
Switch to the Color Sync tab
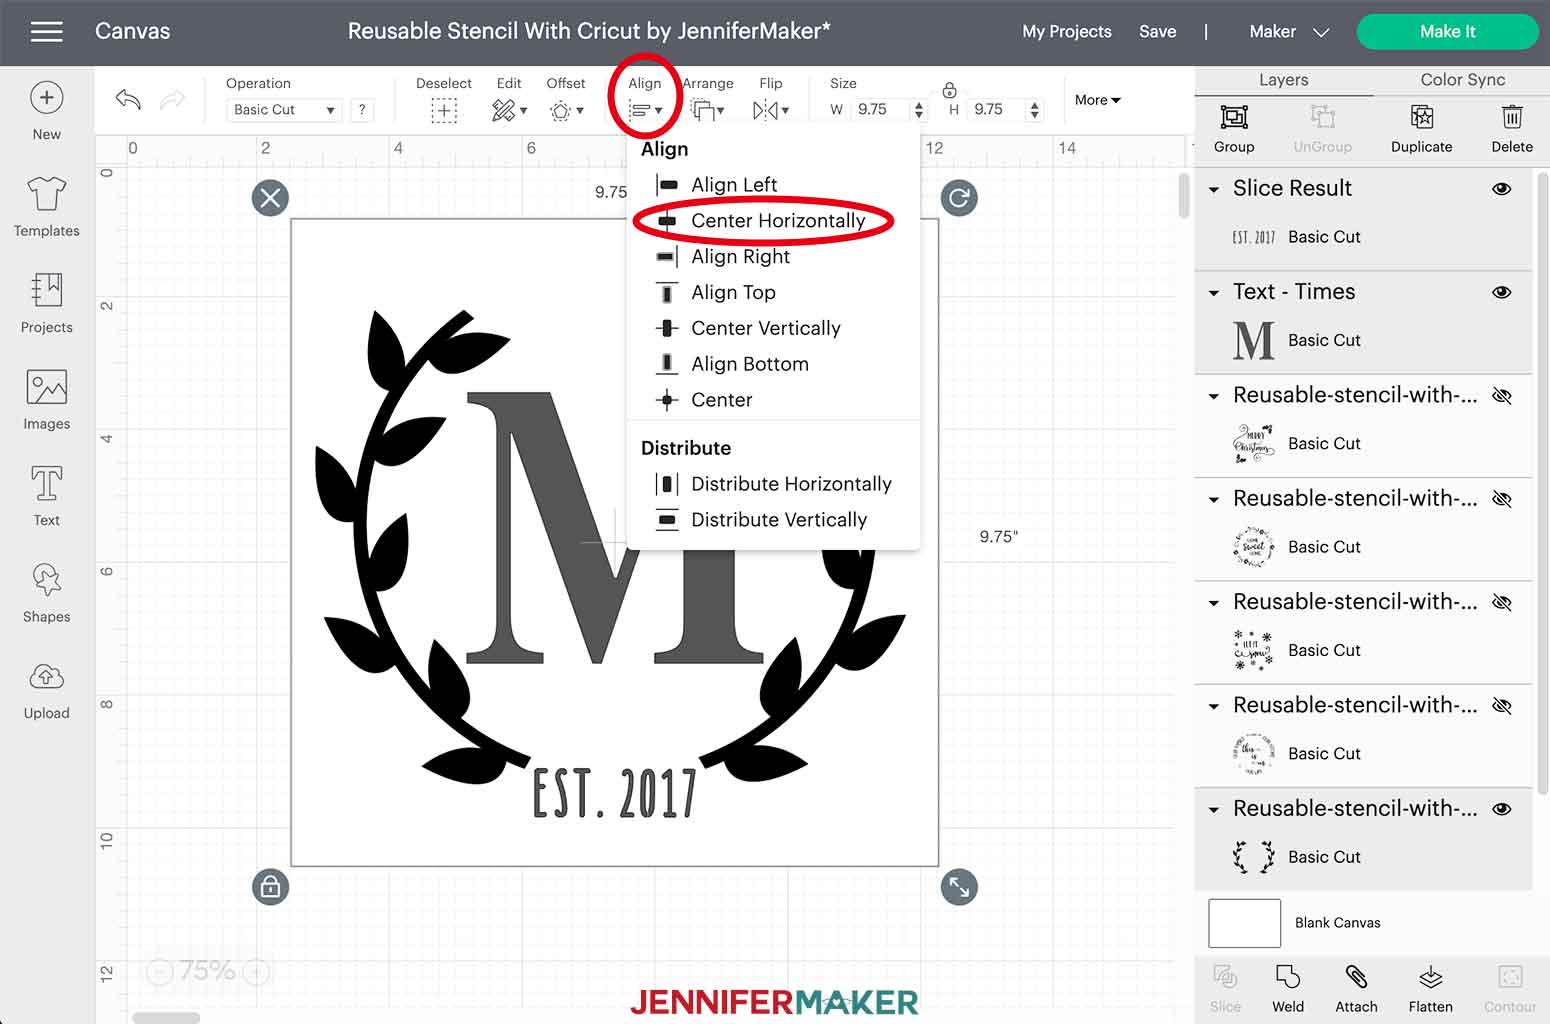pos(1462,80)
